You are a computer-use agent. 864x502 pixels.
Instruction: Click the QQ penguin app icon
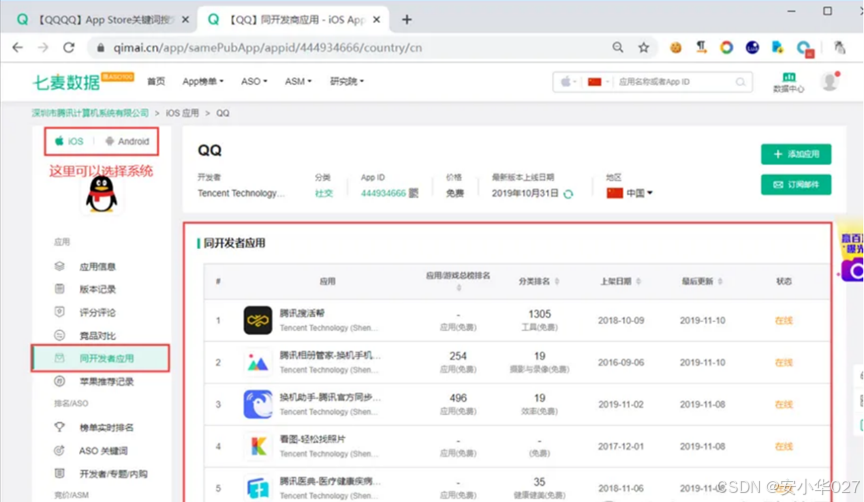[x=101, y=195]
